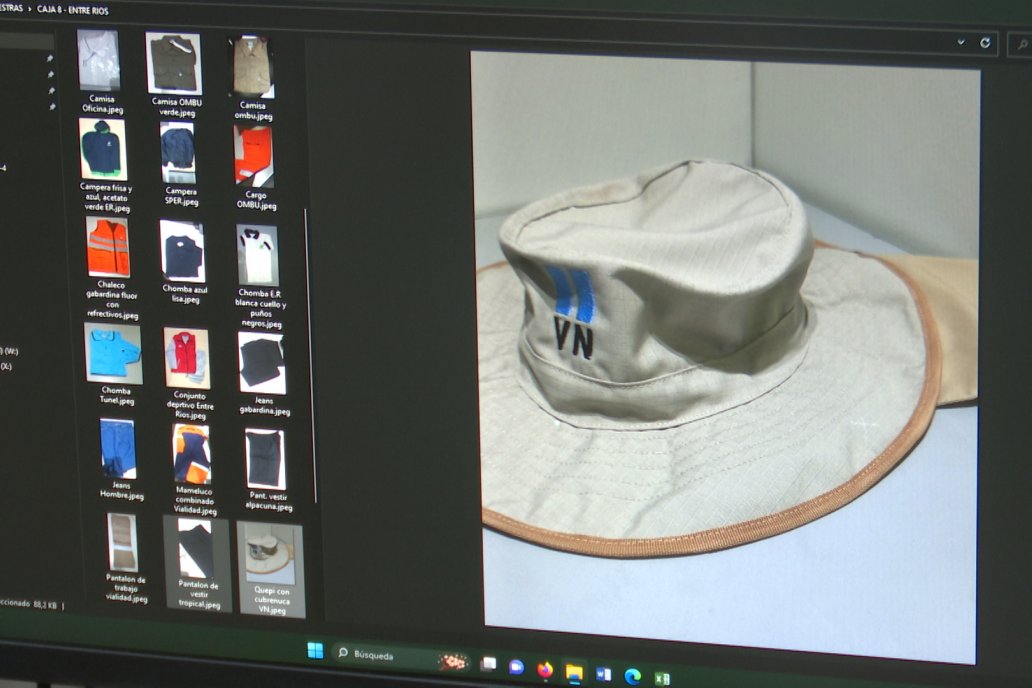
Task: Click the File Explorer taskbar icon
Action: click(574, 672)
